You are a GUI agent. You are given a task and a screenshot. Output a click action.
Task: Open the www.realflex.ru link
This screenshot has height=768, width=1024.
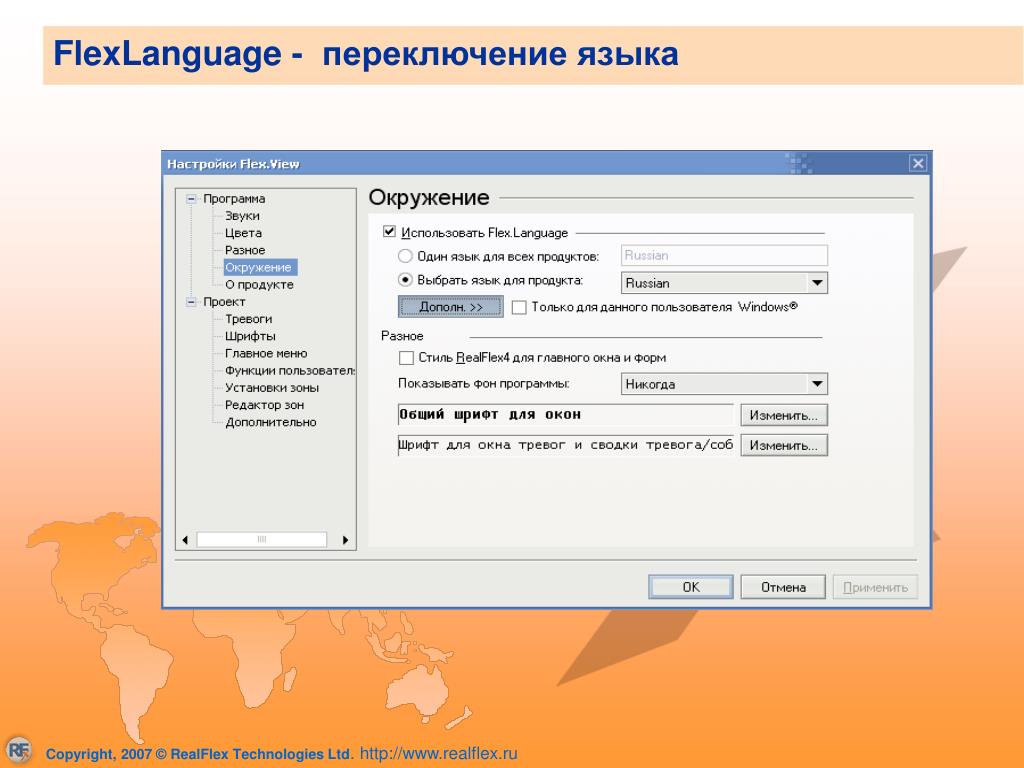click(439, 753)
